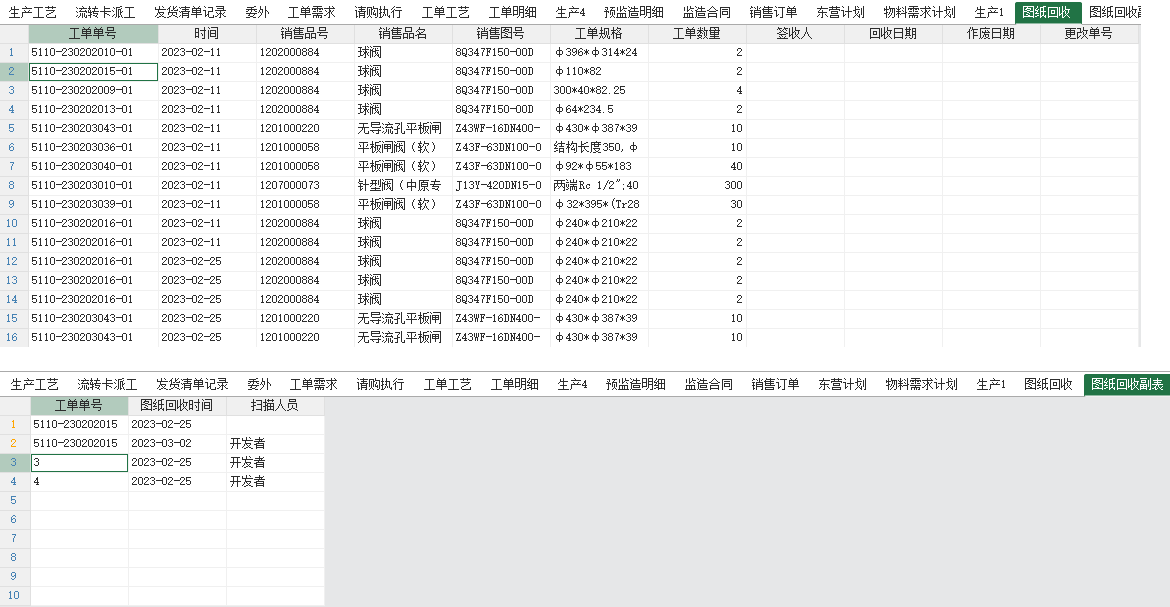Select the 工单数量 column header
Viewport: 1170px width, 607px height.
[697, 34]
